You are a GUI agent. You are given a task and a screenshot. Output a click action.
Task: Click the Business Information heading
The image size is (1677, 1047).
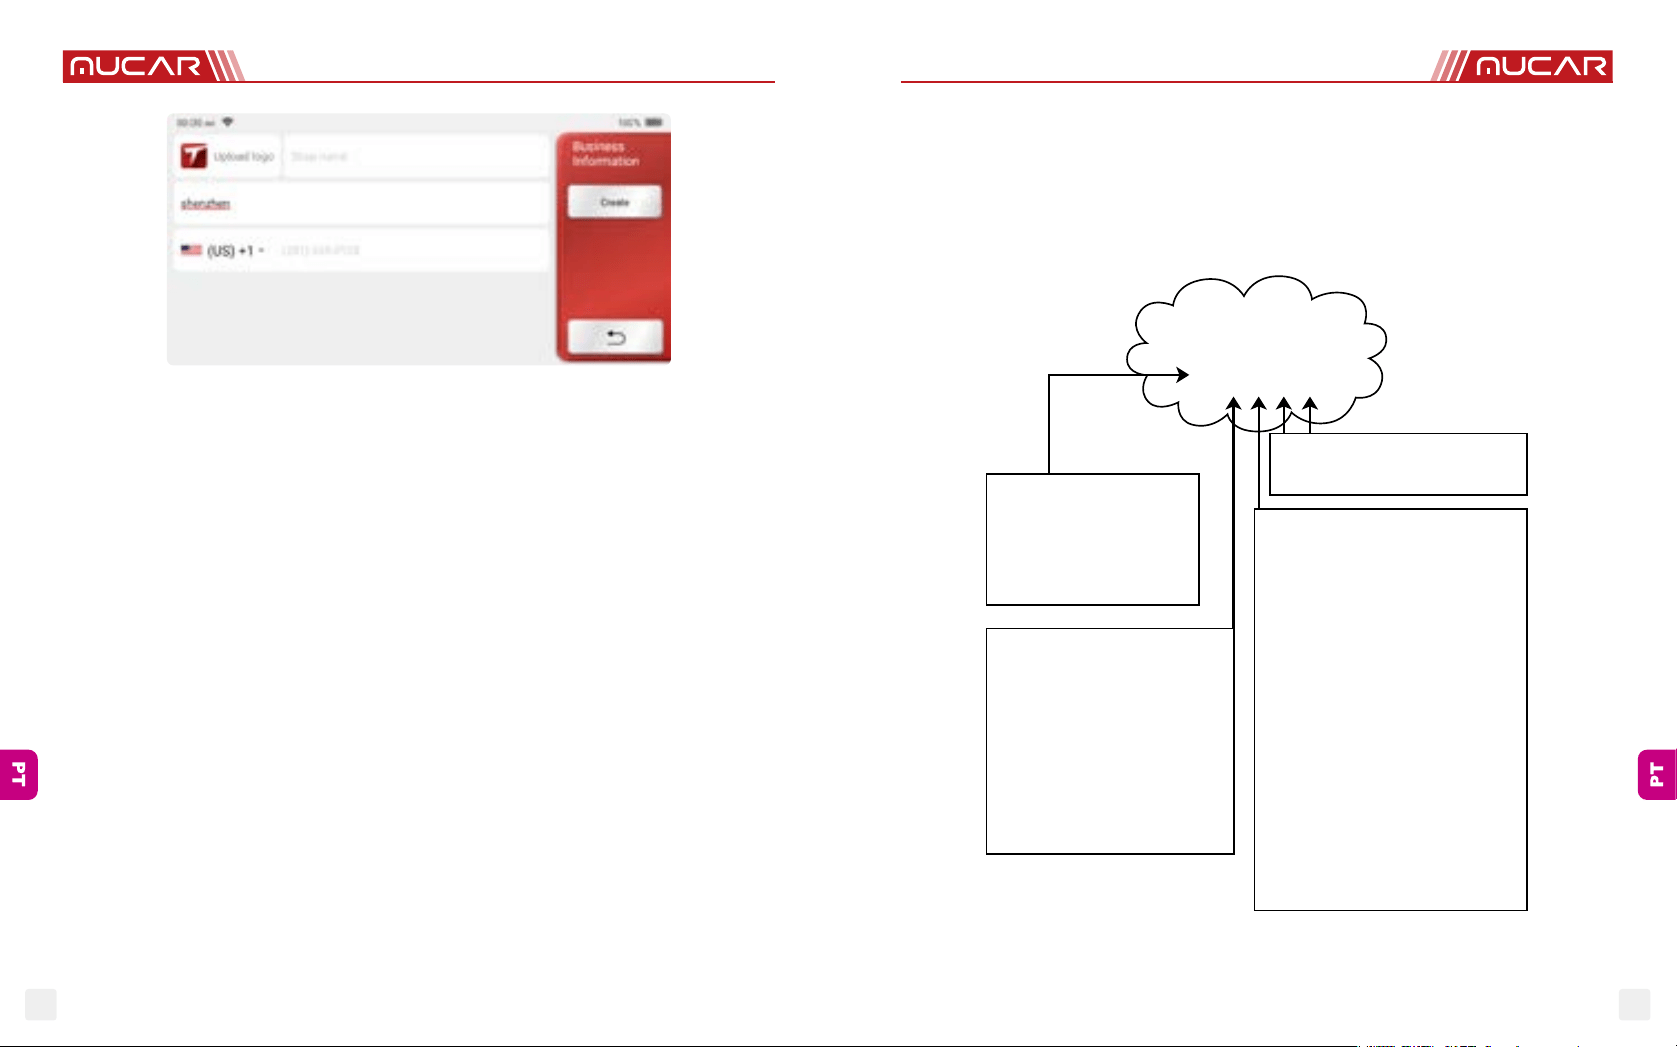pyautogui.click(x=605, y=153)
